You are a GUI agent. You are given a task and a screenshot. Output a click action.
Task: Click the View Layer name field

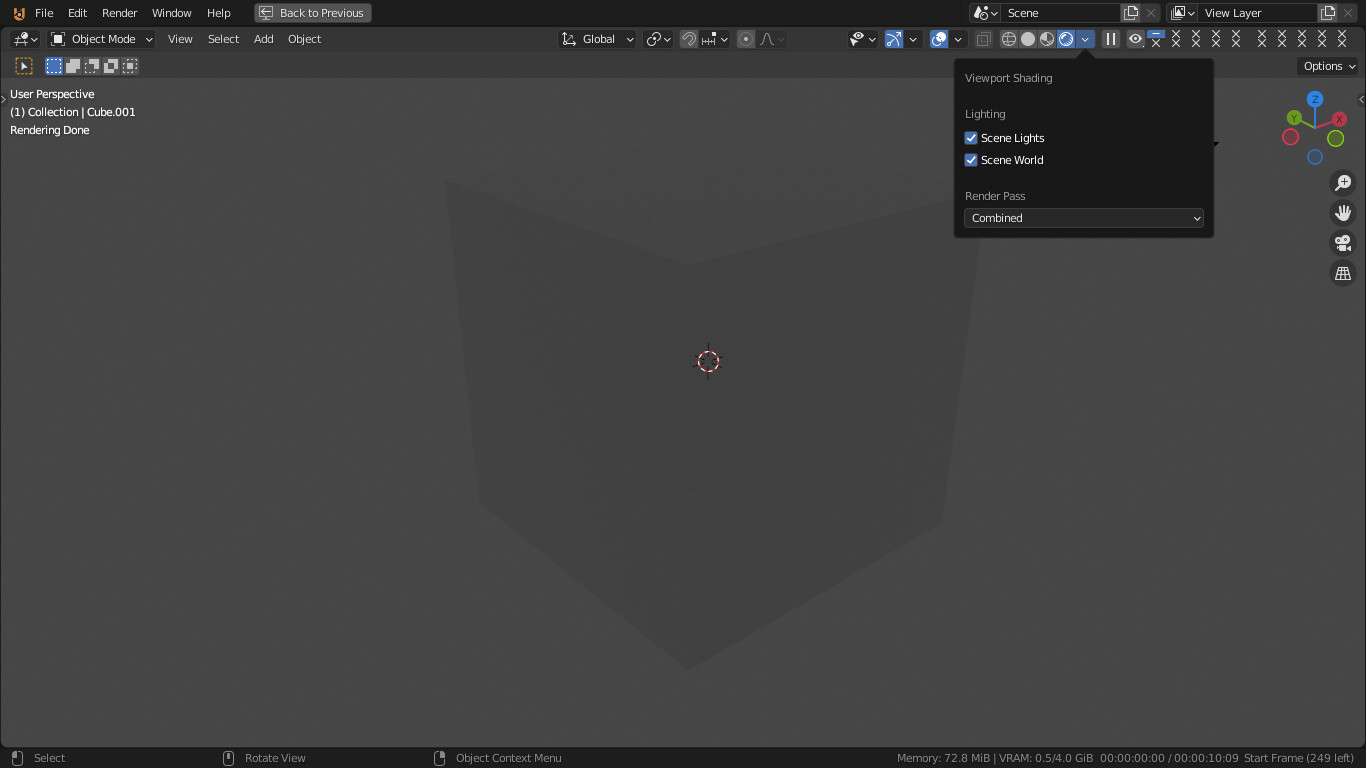click(1258, 13)
